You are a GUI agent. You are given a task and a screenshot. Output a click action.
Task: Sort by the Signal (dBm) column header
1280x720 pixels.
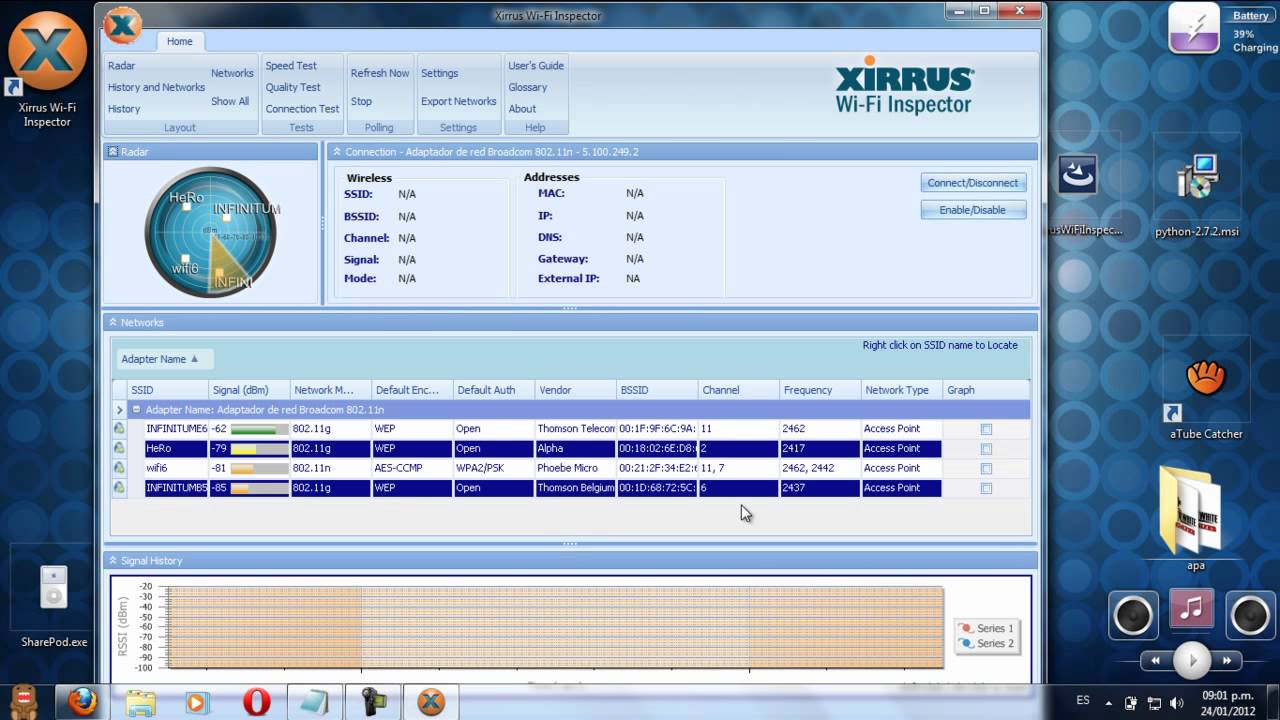[x=249, y=390]
